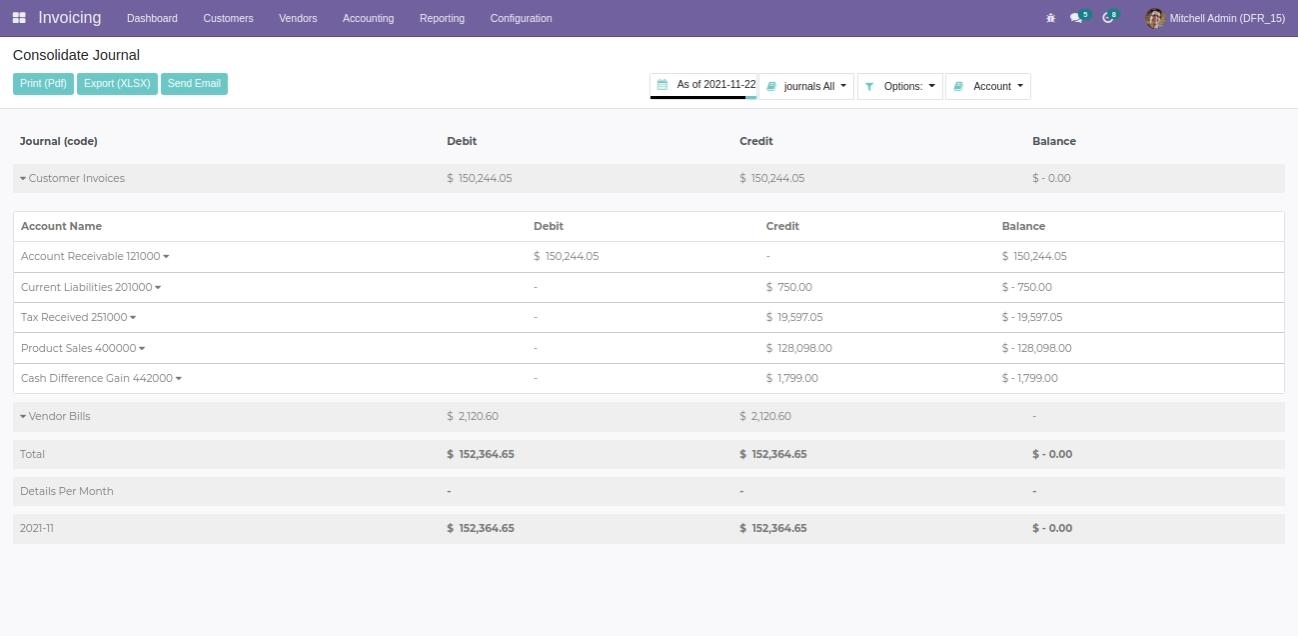
Task: Click the funnel icon beside Options
Action: click(x=869, y=87)
